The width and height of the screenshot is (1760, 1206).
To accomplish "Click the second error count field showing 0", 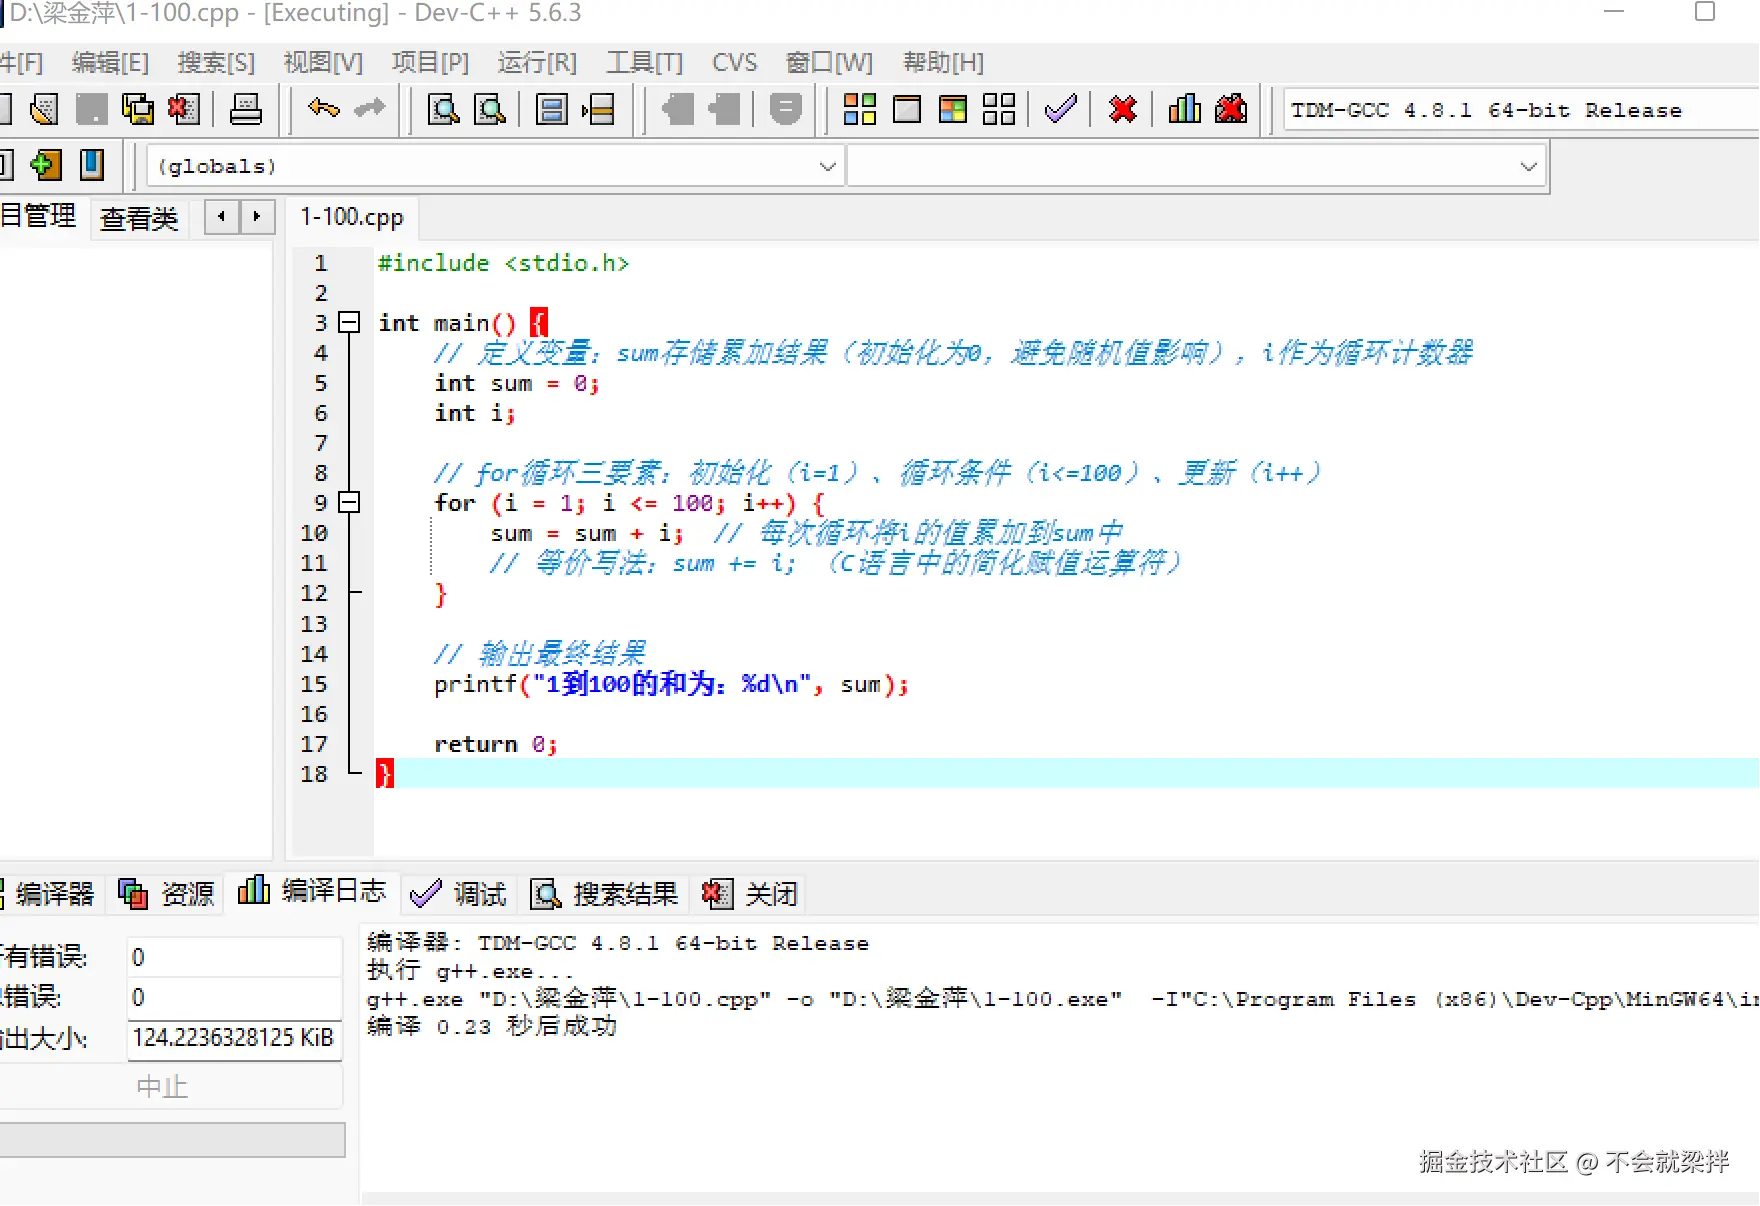I will (234, 997).
